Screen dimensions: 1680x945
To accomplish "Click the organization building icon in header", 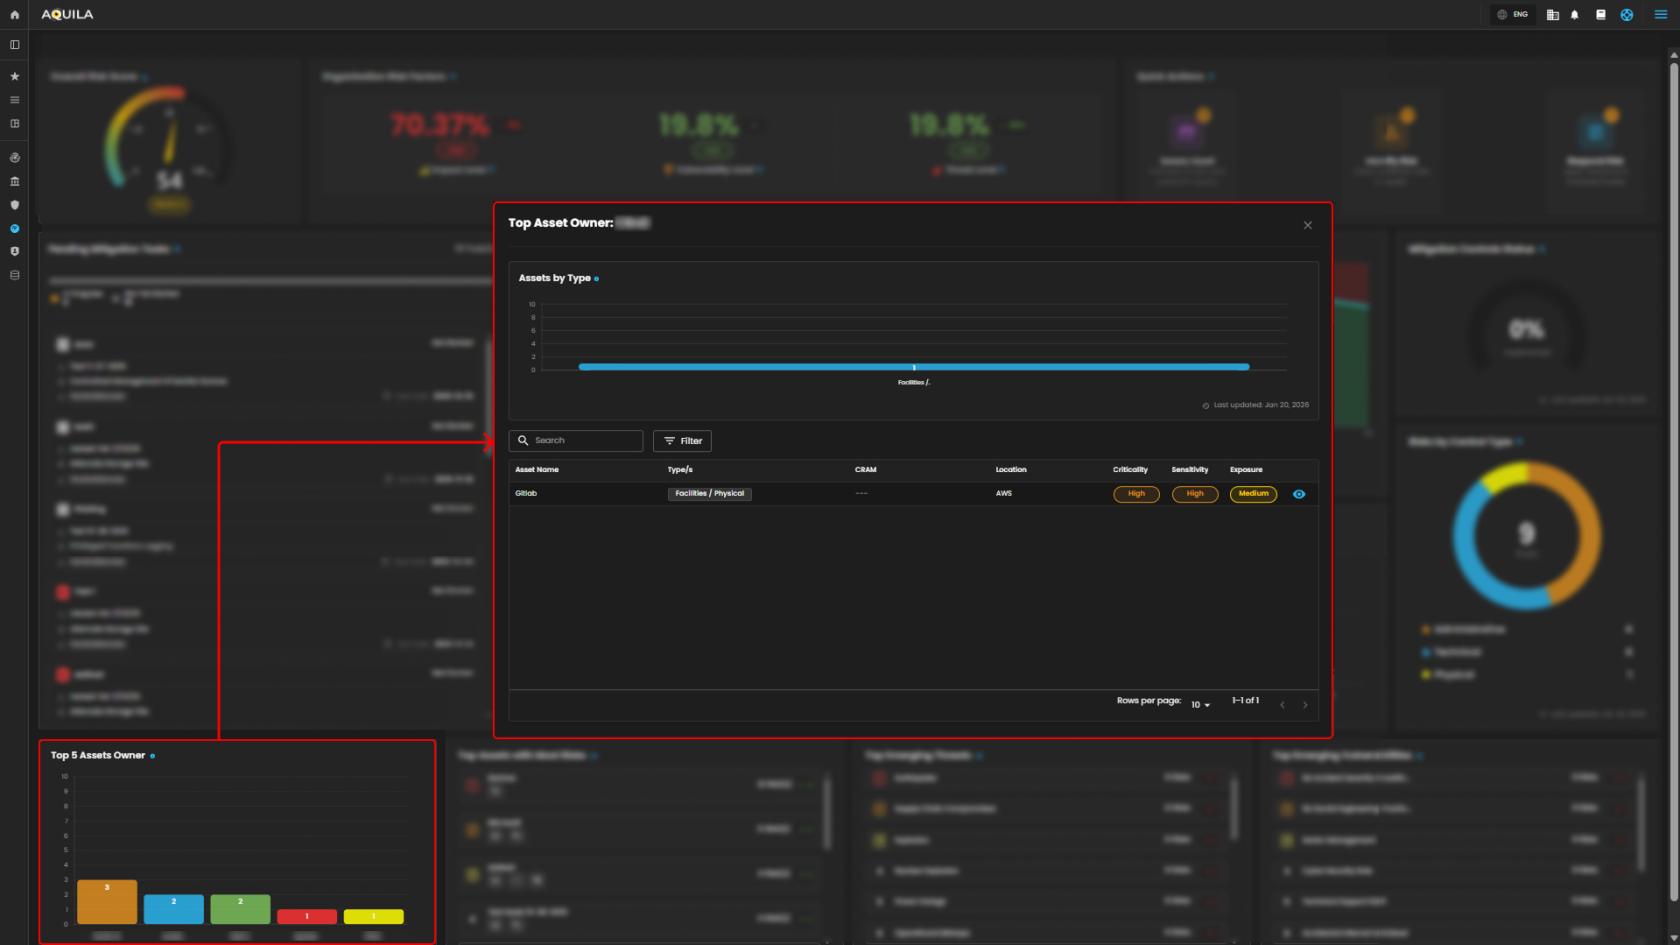I will pos(1552,15).
